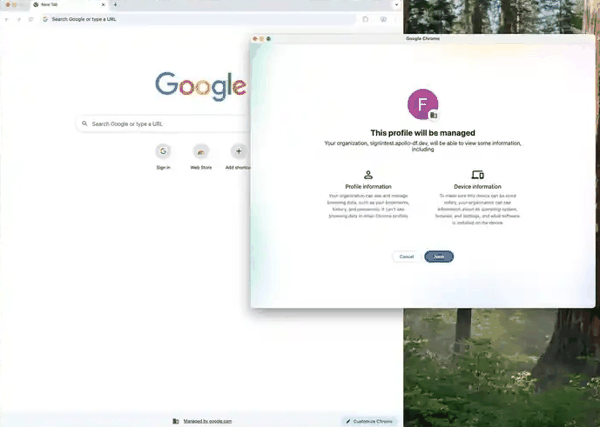Image resolution: width=600 pixels, height=427 pixels.
Task: Click 'This profile will be managed' heading
Action: (x=423, y=133)
